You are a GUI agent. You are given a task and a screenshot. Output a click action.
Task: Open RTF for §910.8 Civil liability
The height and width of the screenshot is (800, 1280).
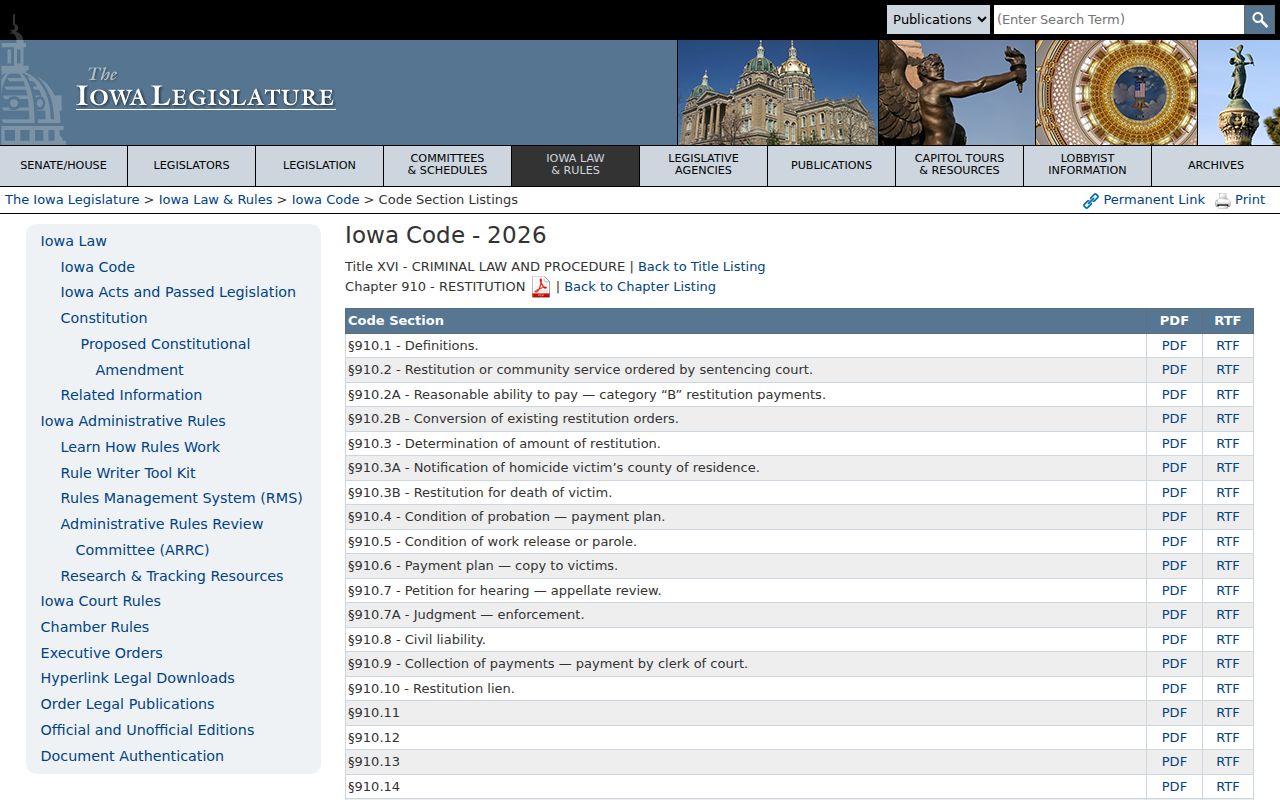(x=1227, y=640)
